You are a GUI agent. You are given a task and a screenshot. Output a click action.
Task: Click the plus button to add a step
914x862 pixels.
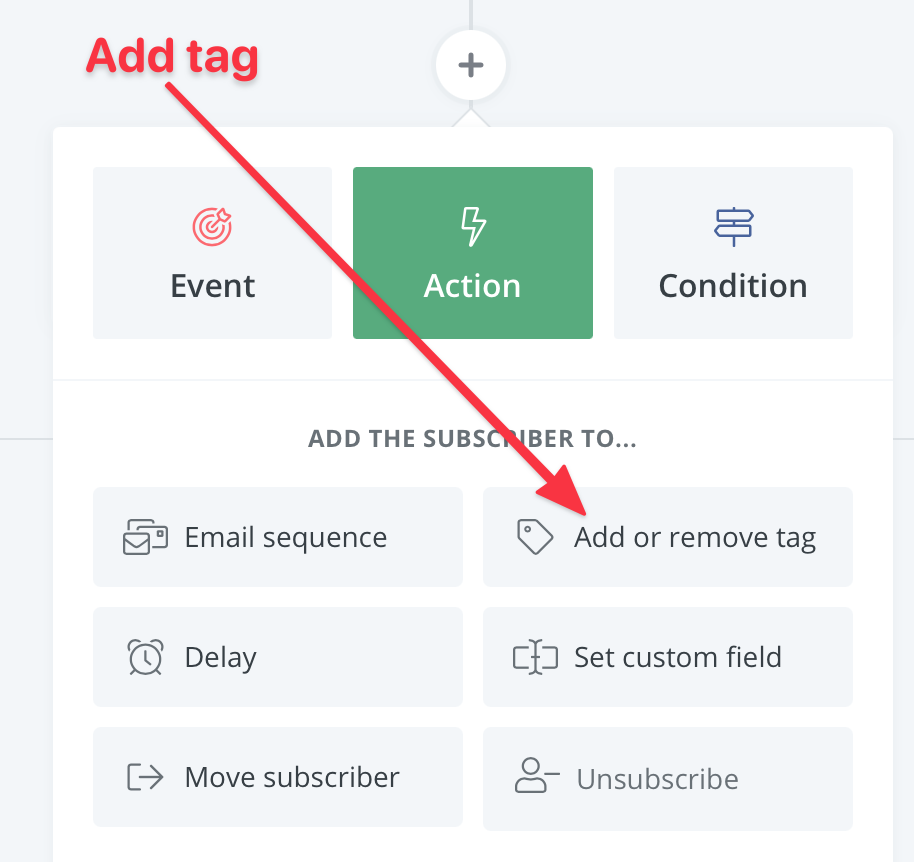[x=471, y=66]
